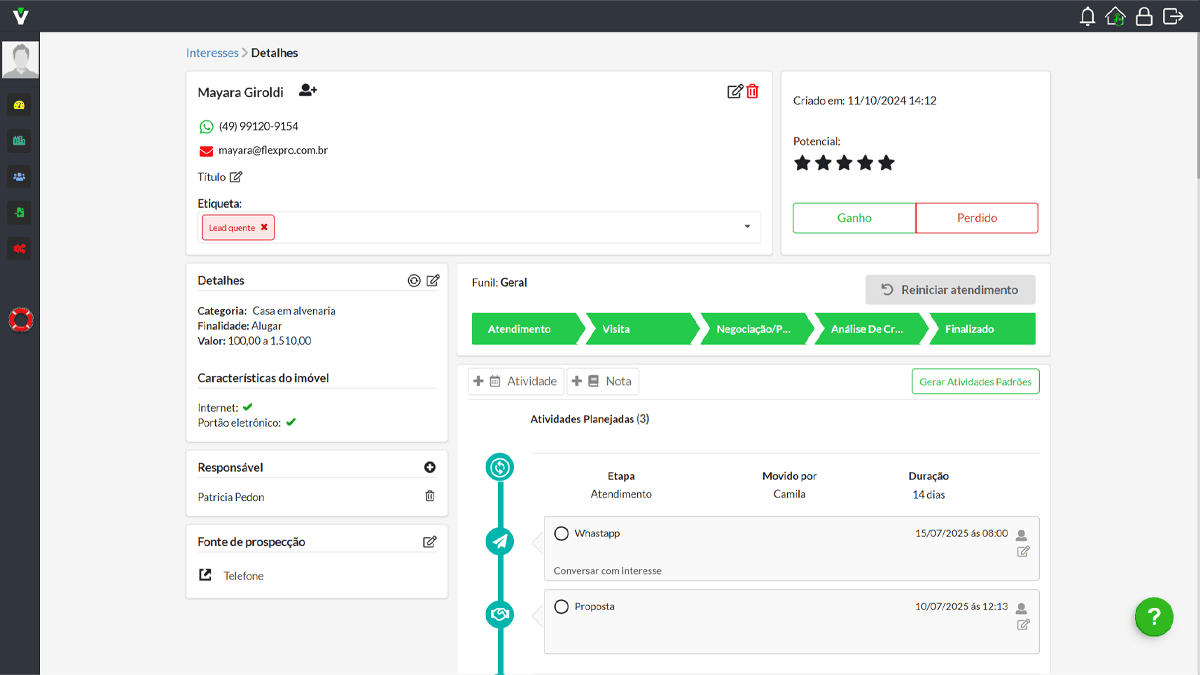Viewport: 1200px width, 675px height.
Task: Open the Etiqueta dropdown arrow
Action: pos(745,227)
